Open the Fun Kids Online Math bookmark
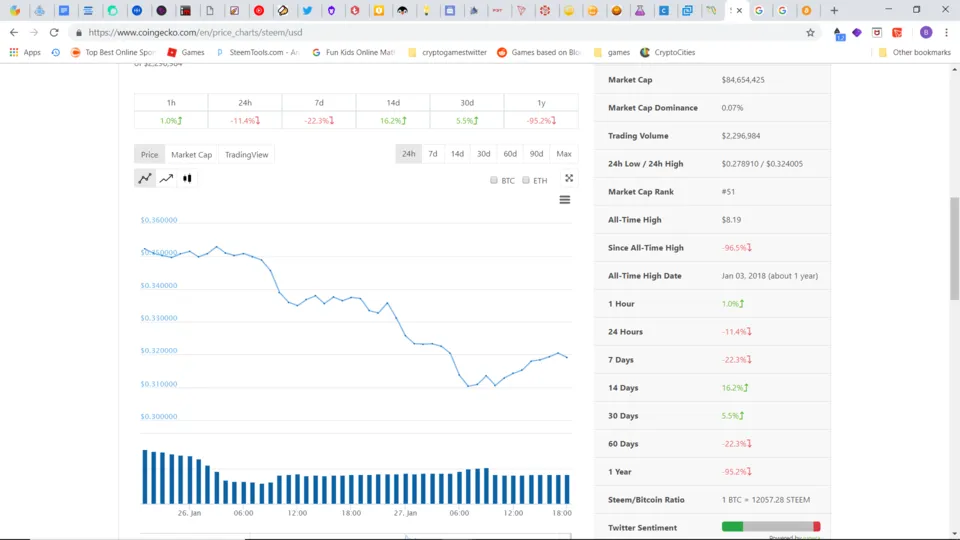This screenshot has height=540, width=960. pos(354,53)
